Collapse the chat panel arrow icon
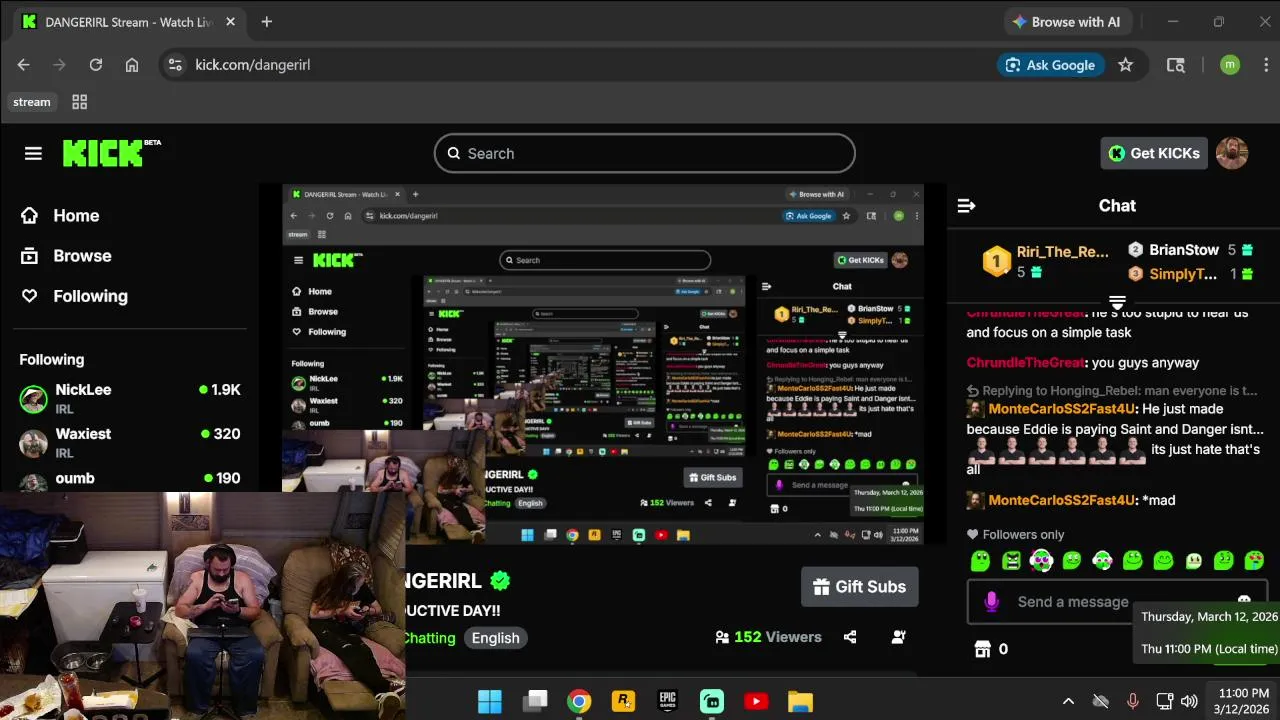Viewport: 1280px width, 720px height. pyautogui.click(x=966, y=205)
